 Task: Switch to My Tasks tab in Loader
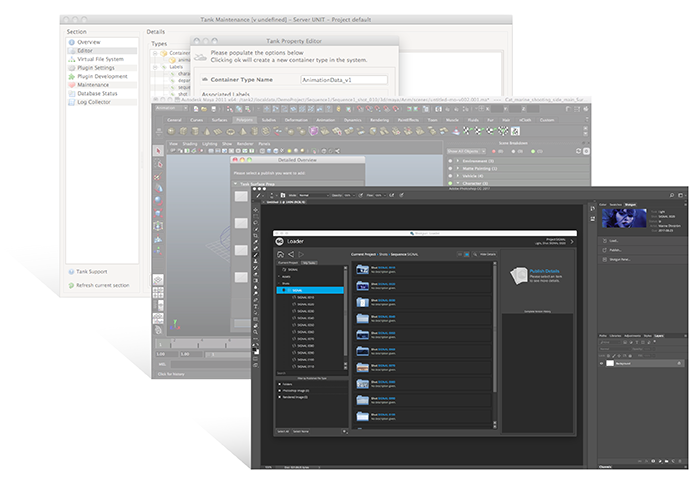[x=309, y=263]
